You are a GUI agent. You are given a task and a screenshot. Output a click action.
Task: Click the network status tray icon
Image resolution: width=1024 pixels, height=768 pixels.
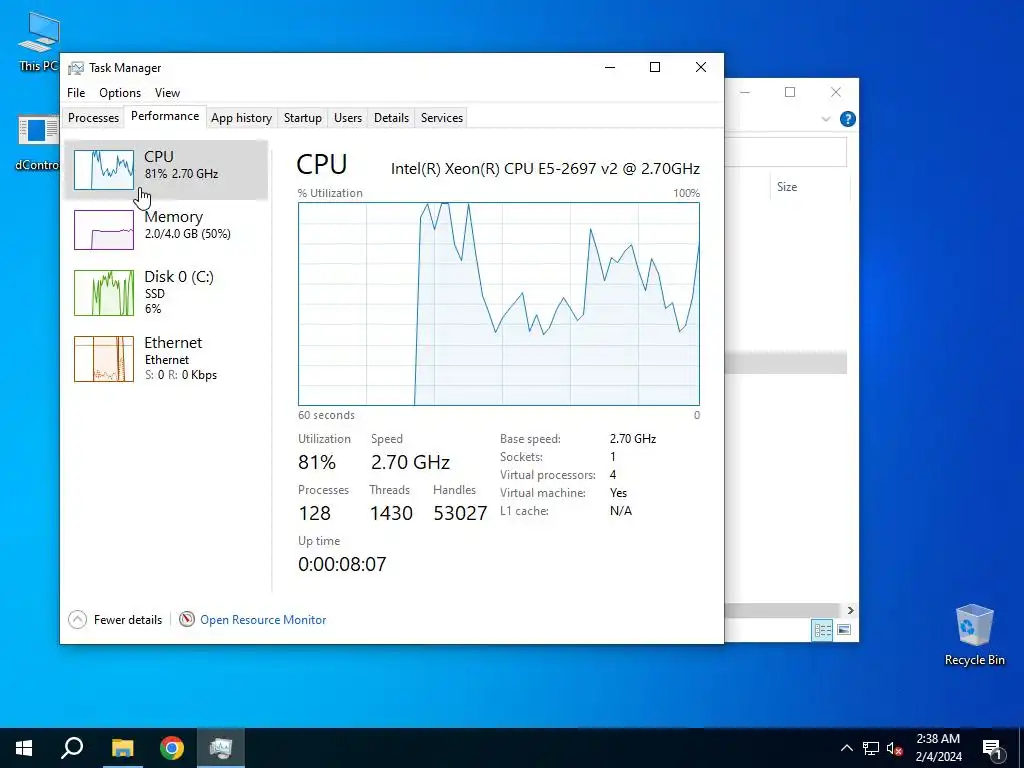click(x=871, y=748)
